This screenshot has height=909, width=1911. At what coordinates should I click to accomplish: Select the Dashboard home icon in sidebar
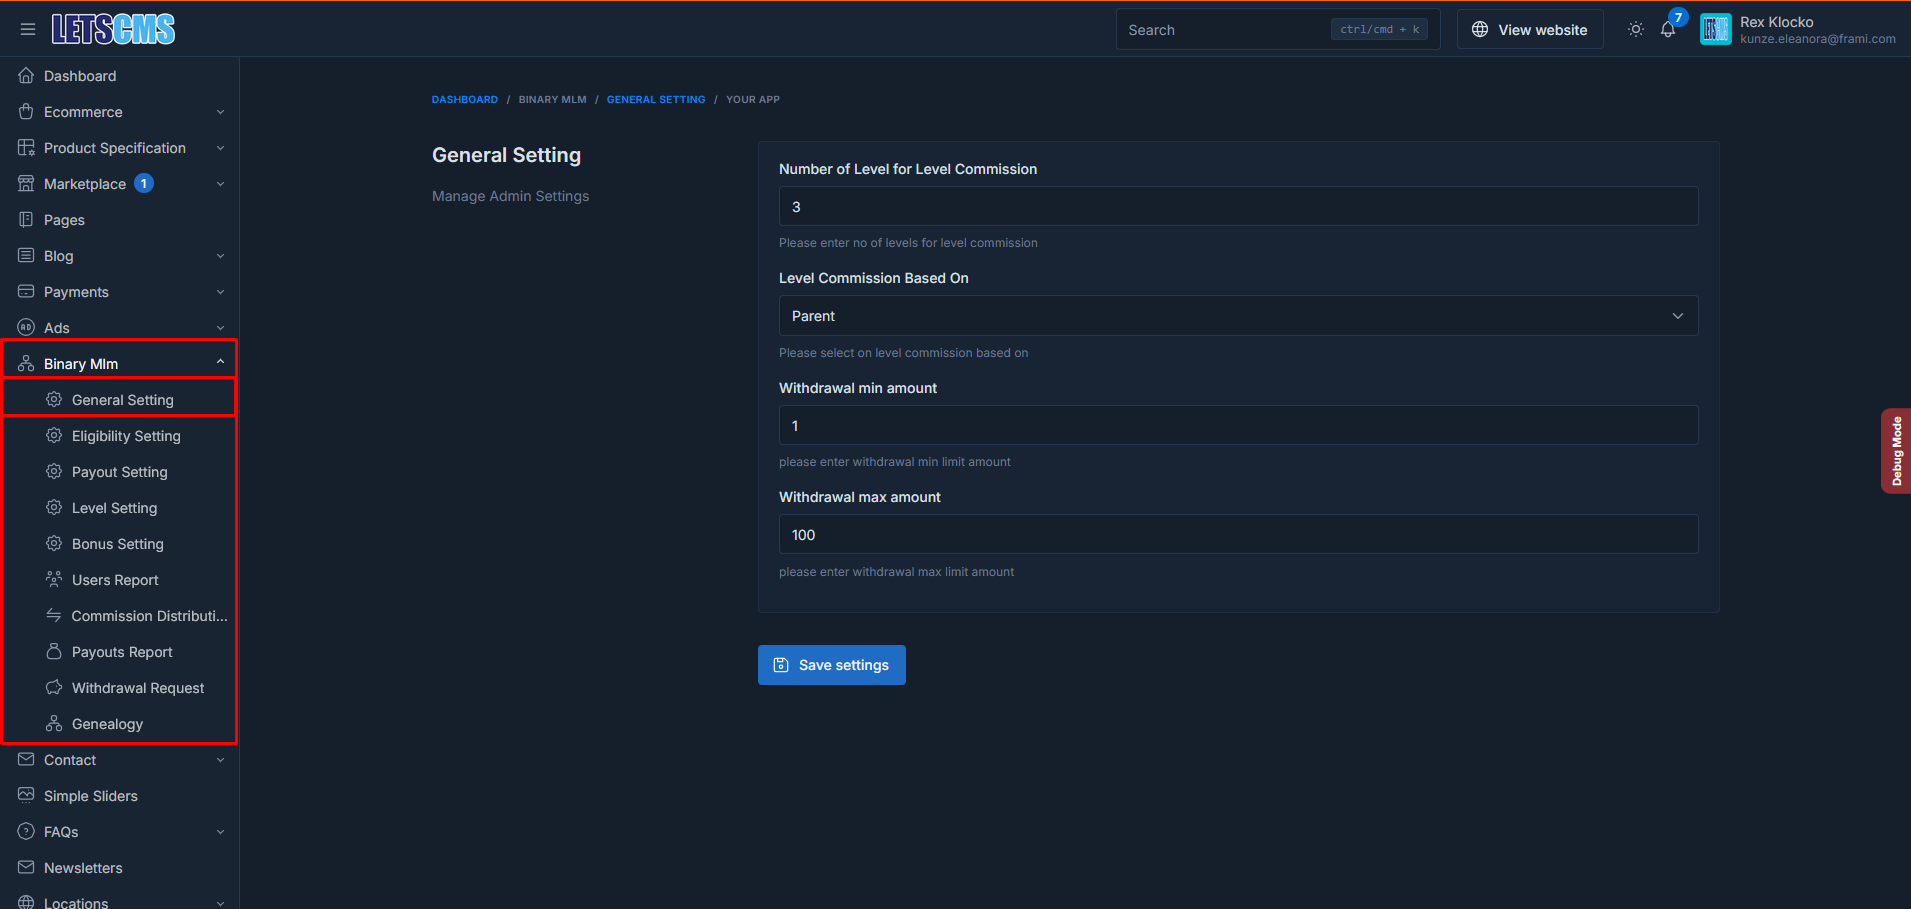pyautogui.click(x=25, y=75)
